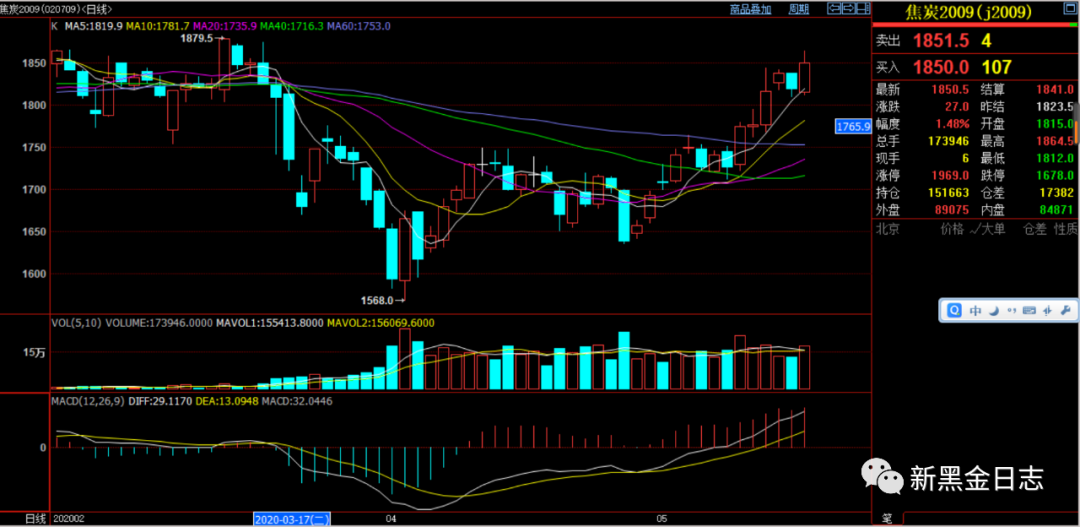Screen dimensions: 1080x527
Task: Click open interest 151663 value
Action: pyautogui.click(x=948, y=192)
